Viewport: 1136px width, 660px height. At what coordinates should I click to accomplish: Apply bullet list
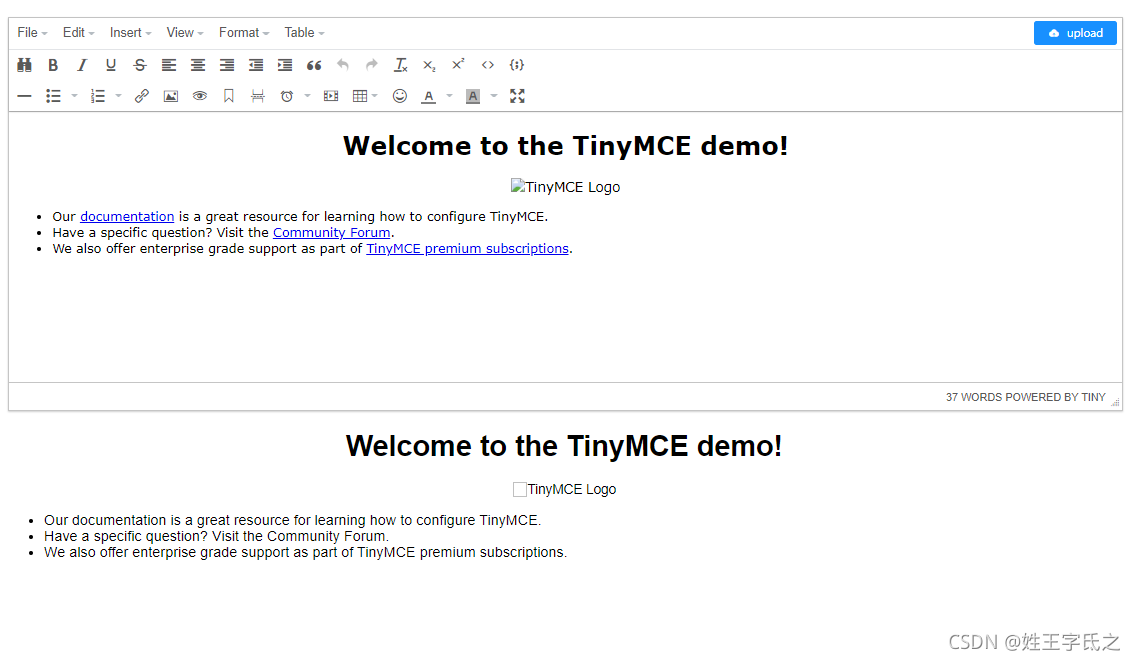click(53, 96)
